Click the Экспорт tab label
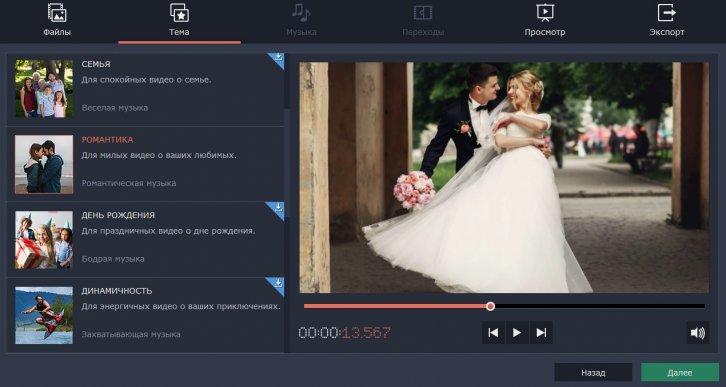This screenshot has height=387, width=726. point(667,32)
